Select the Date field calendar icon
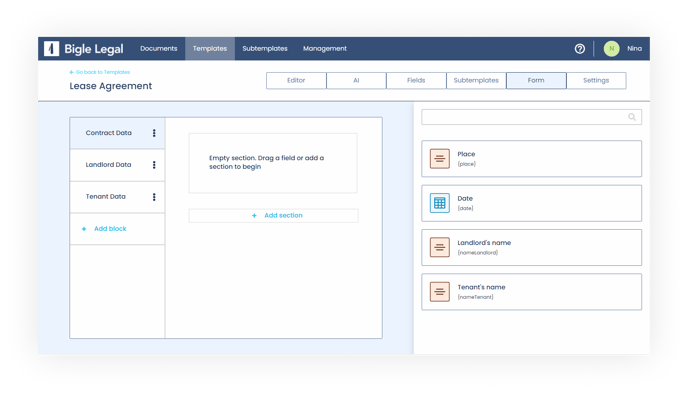The width and height of the screenshot is (688, 393). [440, 203]
